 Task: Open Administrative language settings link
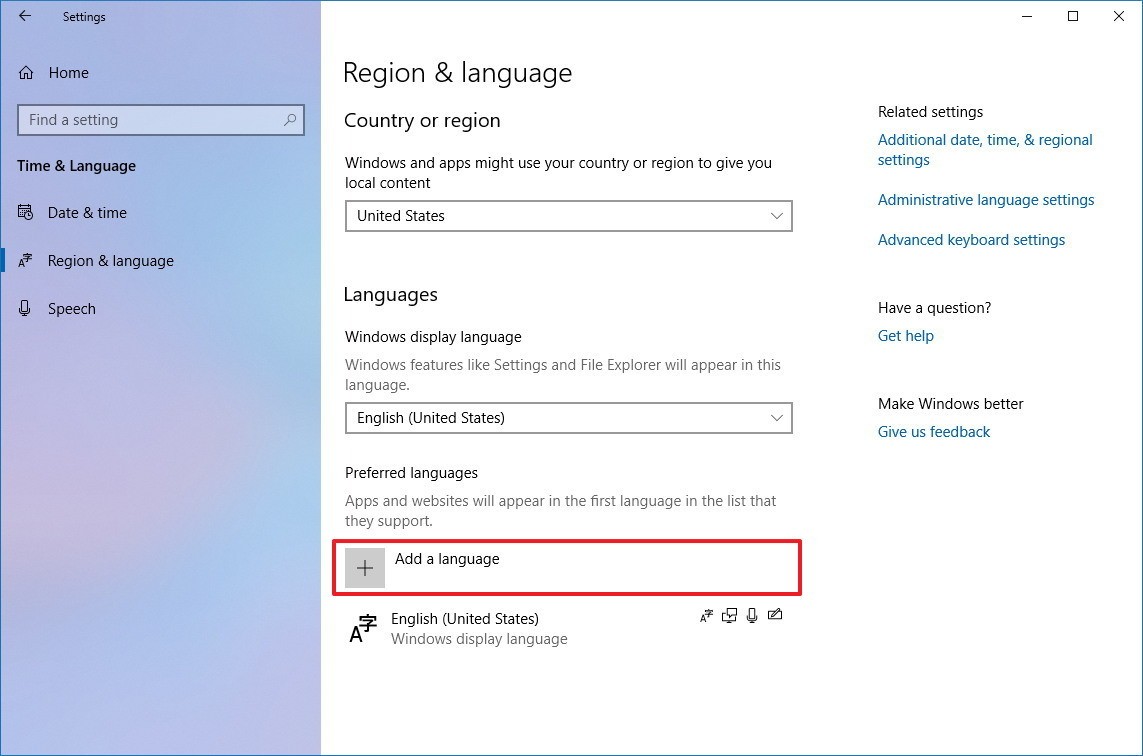tap(986, 200)
